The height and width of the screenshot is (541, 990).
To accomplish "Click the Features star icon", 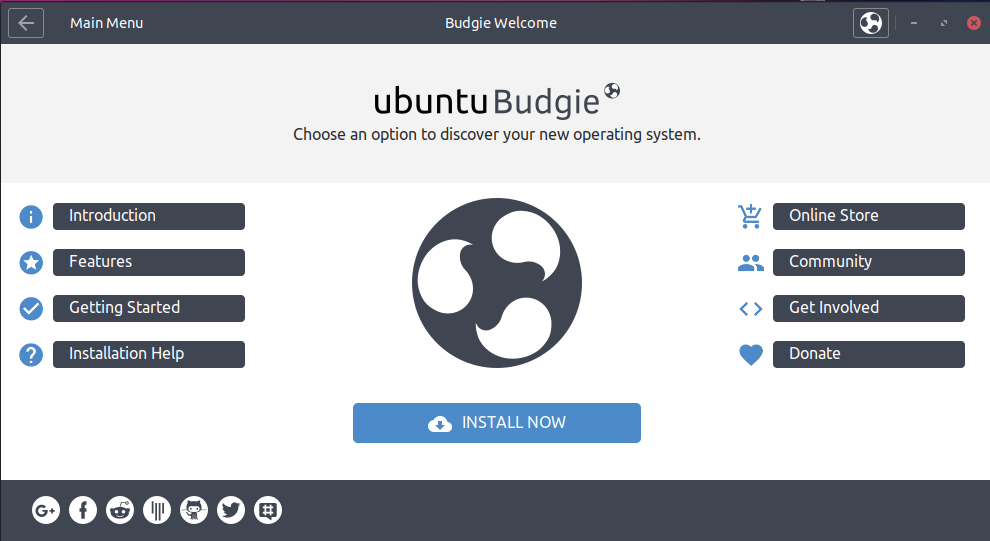I will click(31, 263).
